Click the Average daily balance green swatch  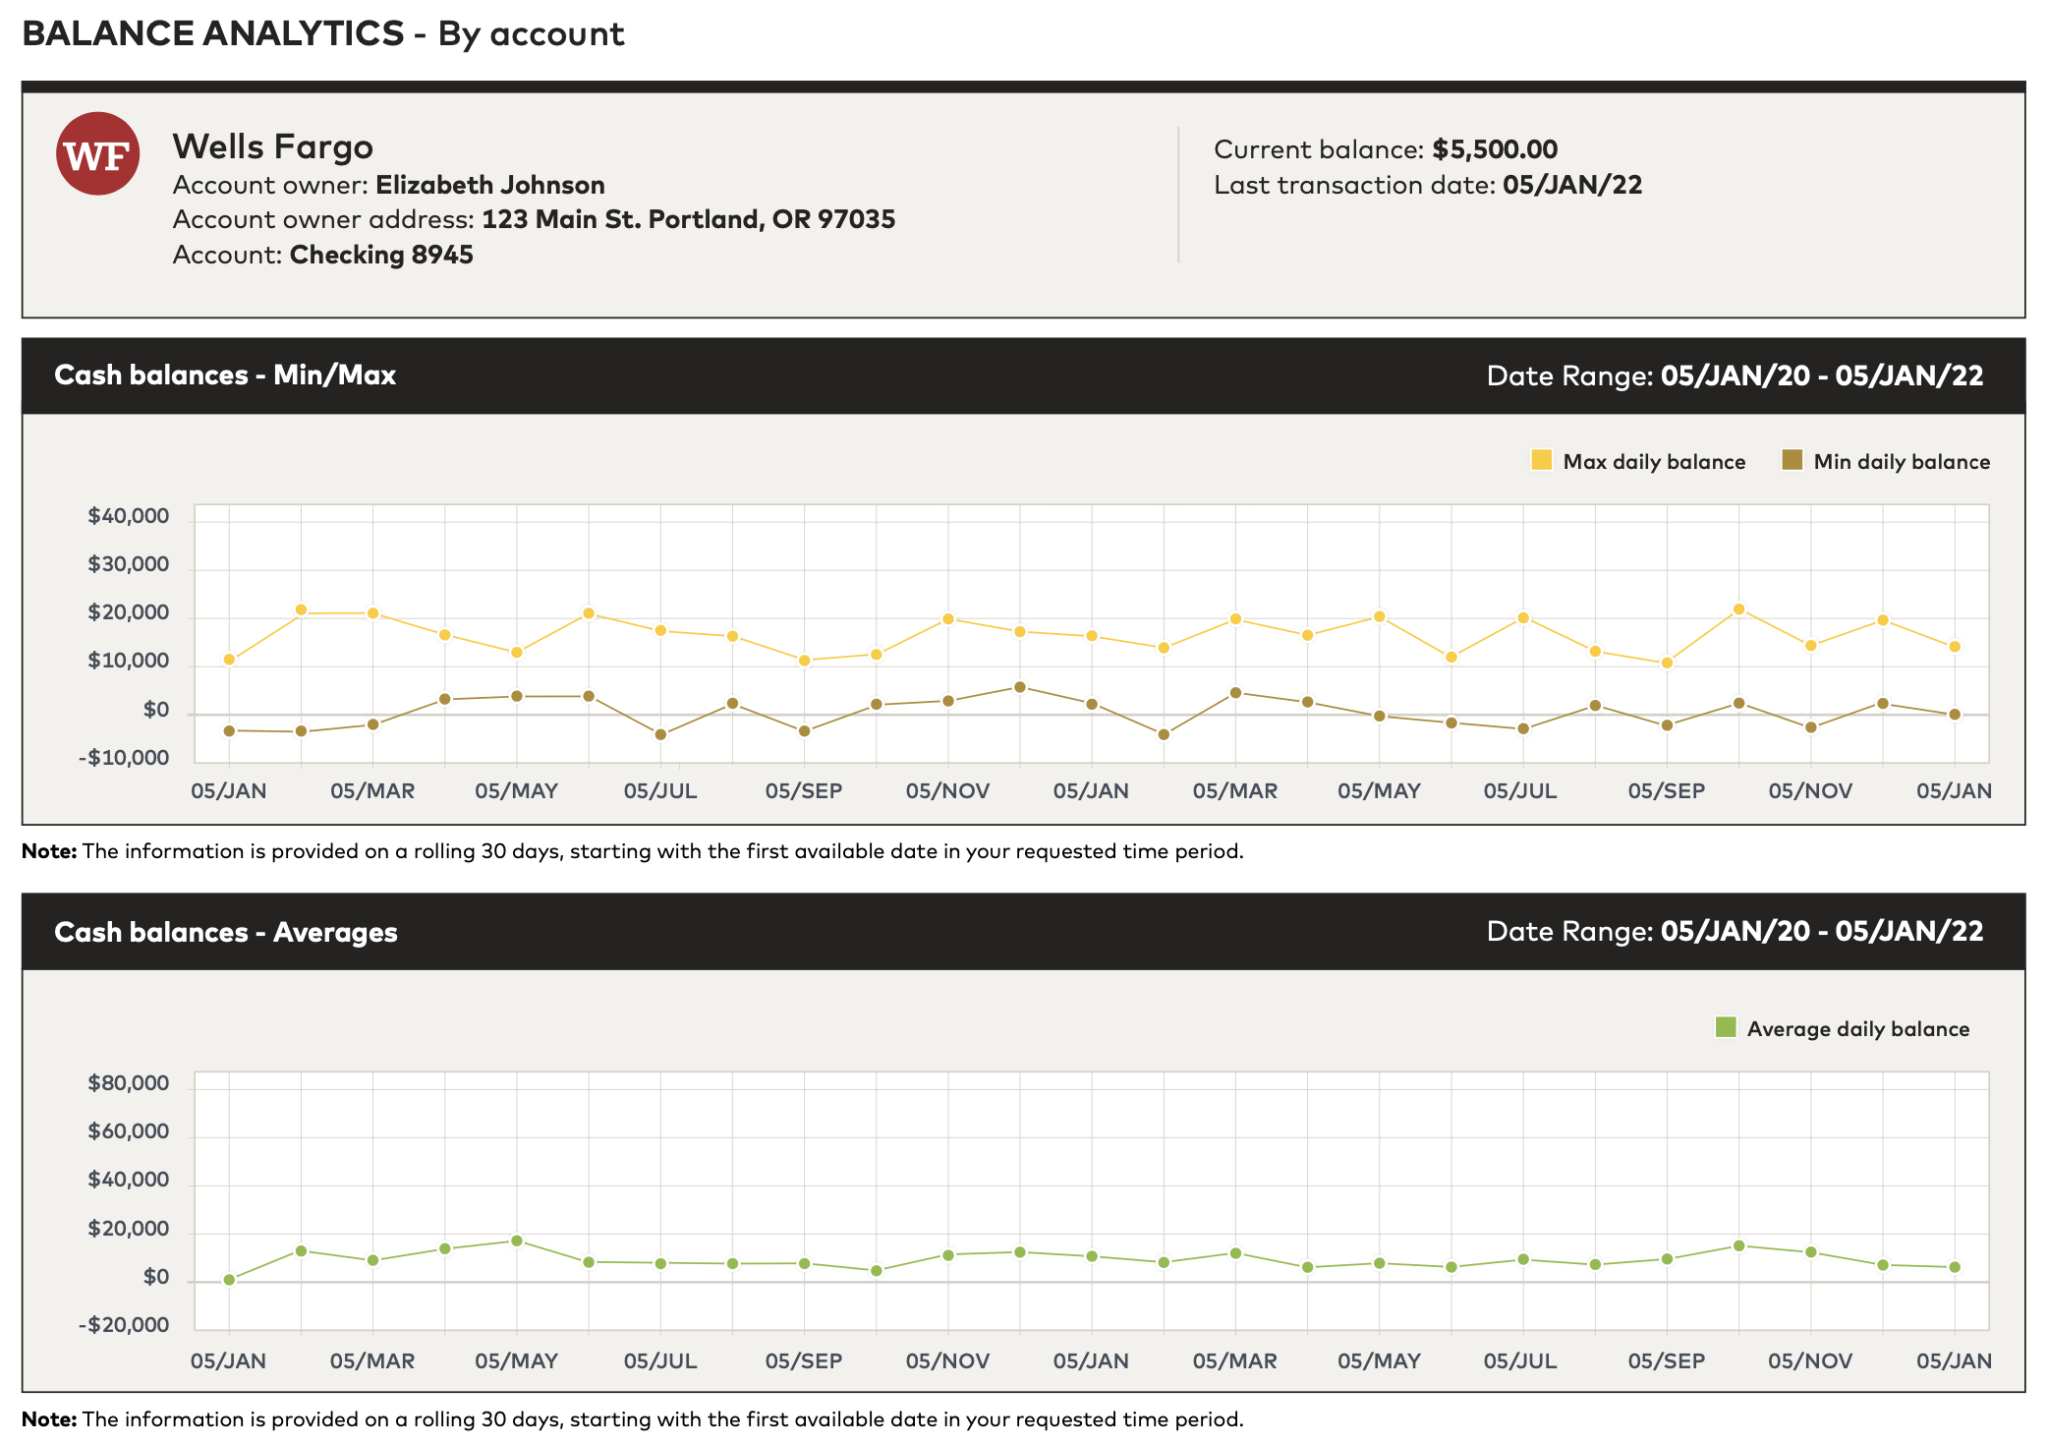point(1725,1027)
